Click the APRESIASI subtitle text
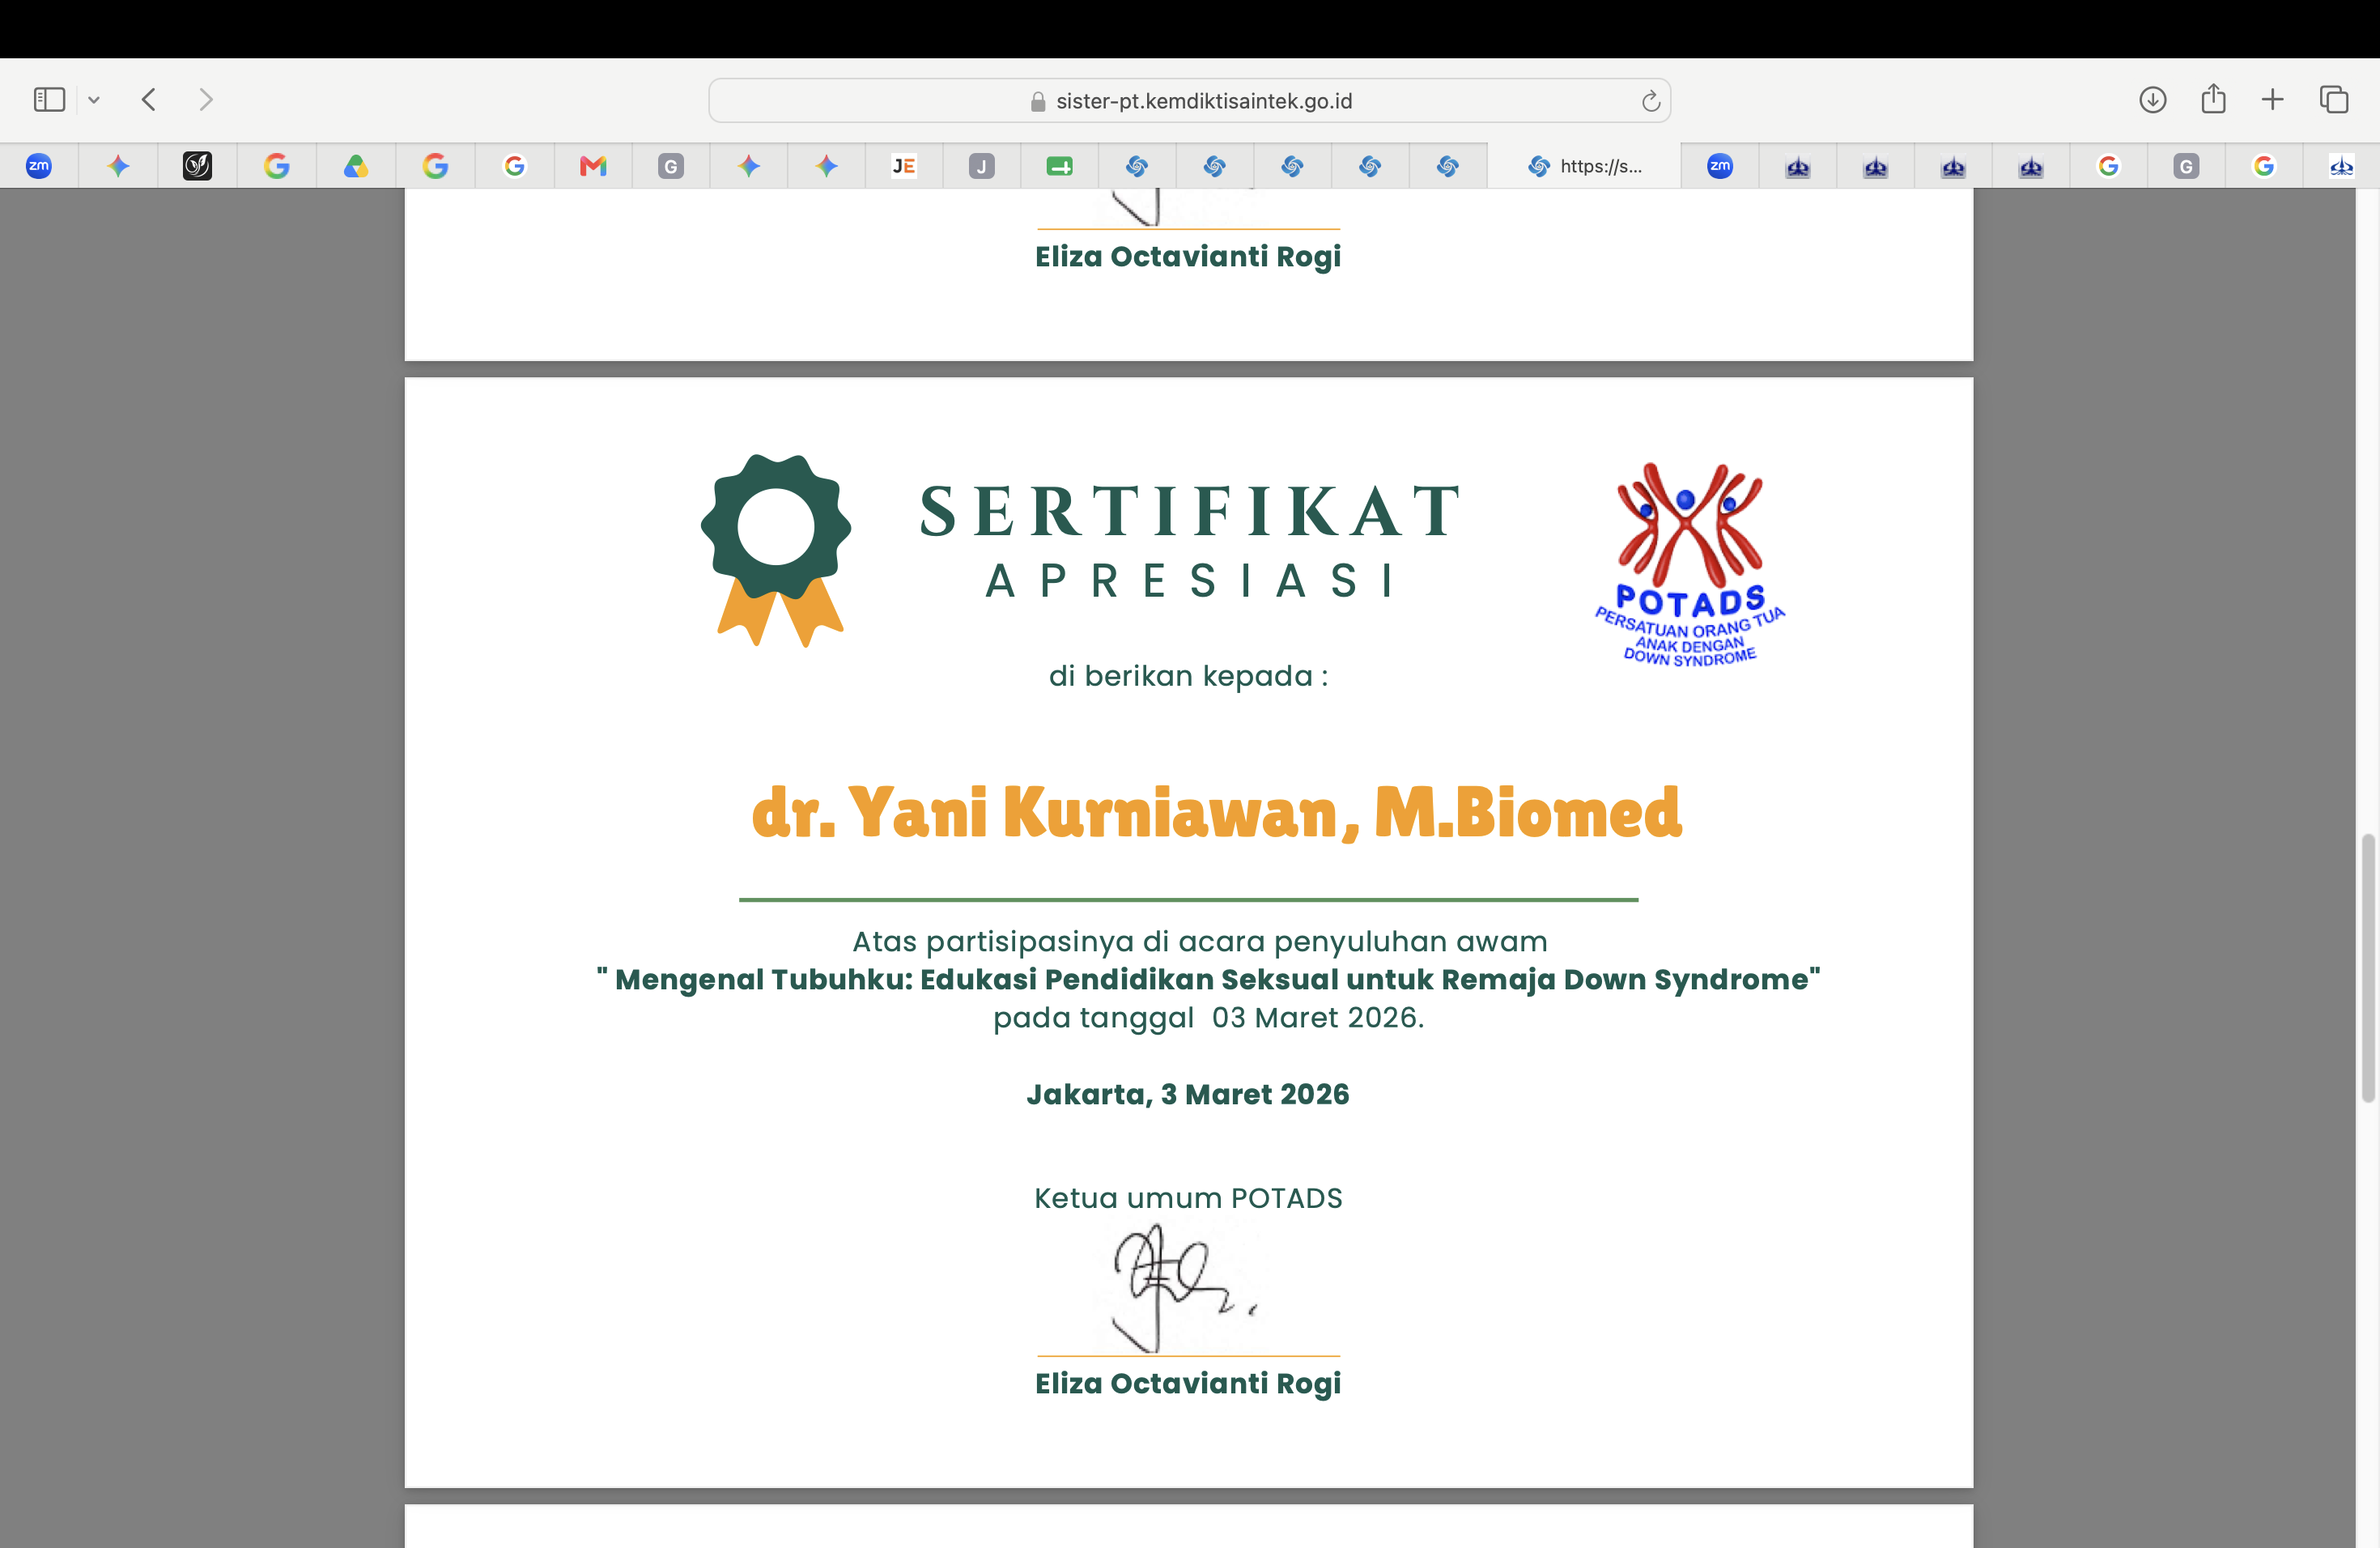Screen dimensions: 2380x1548 1189,581
